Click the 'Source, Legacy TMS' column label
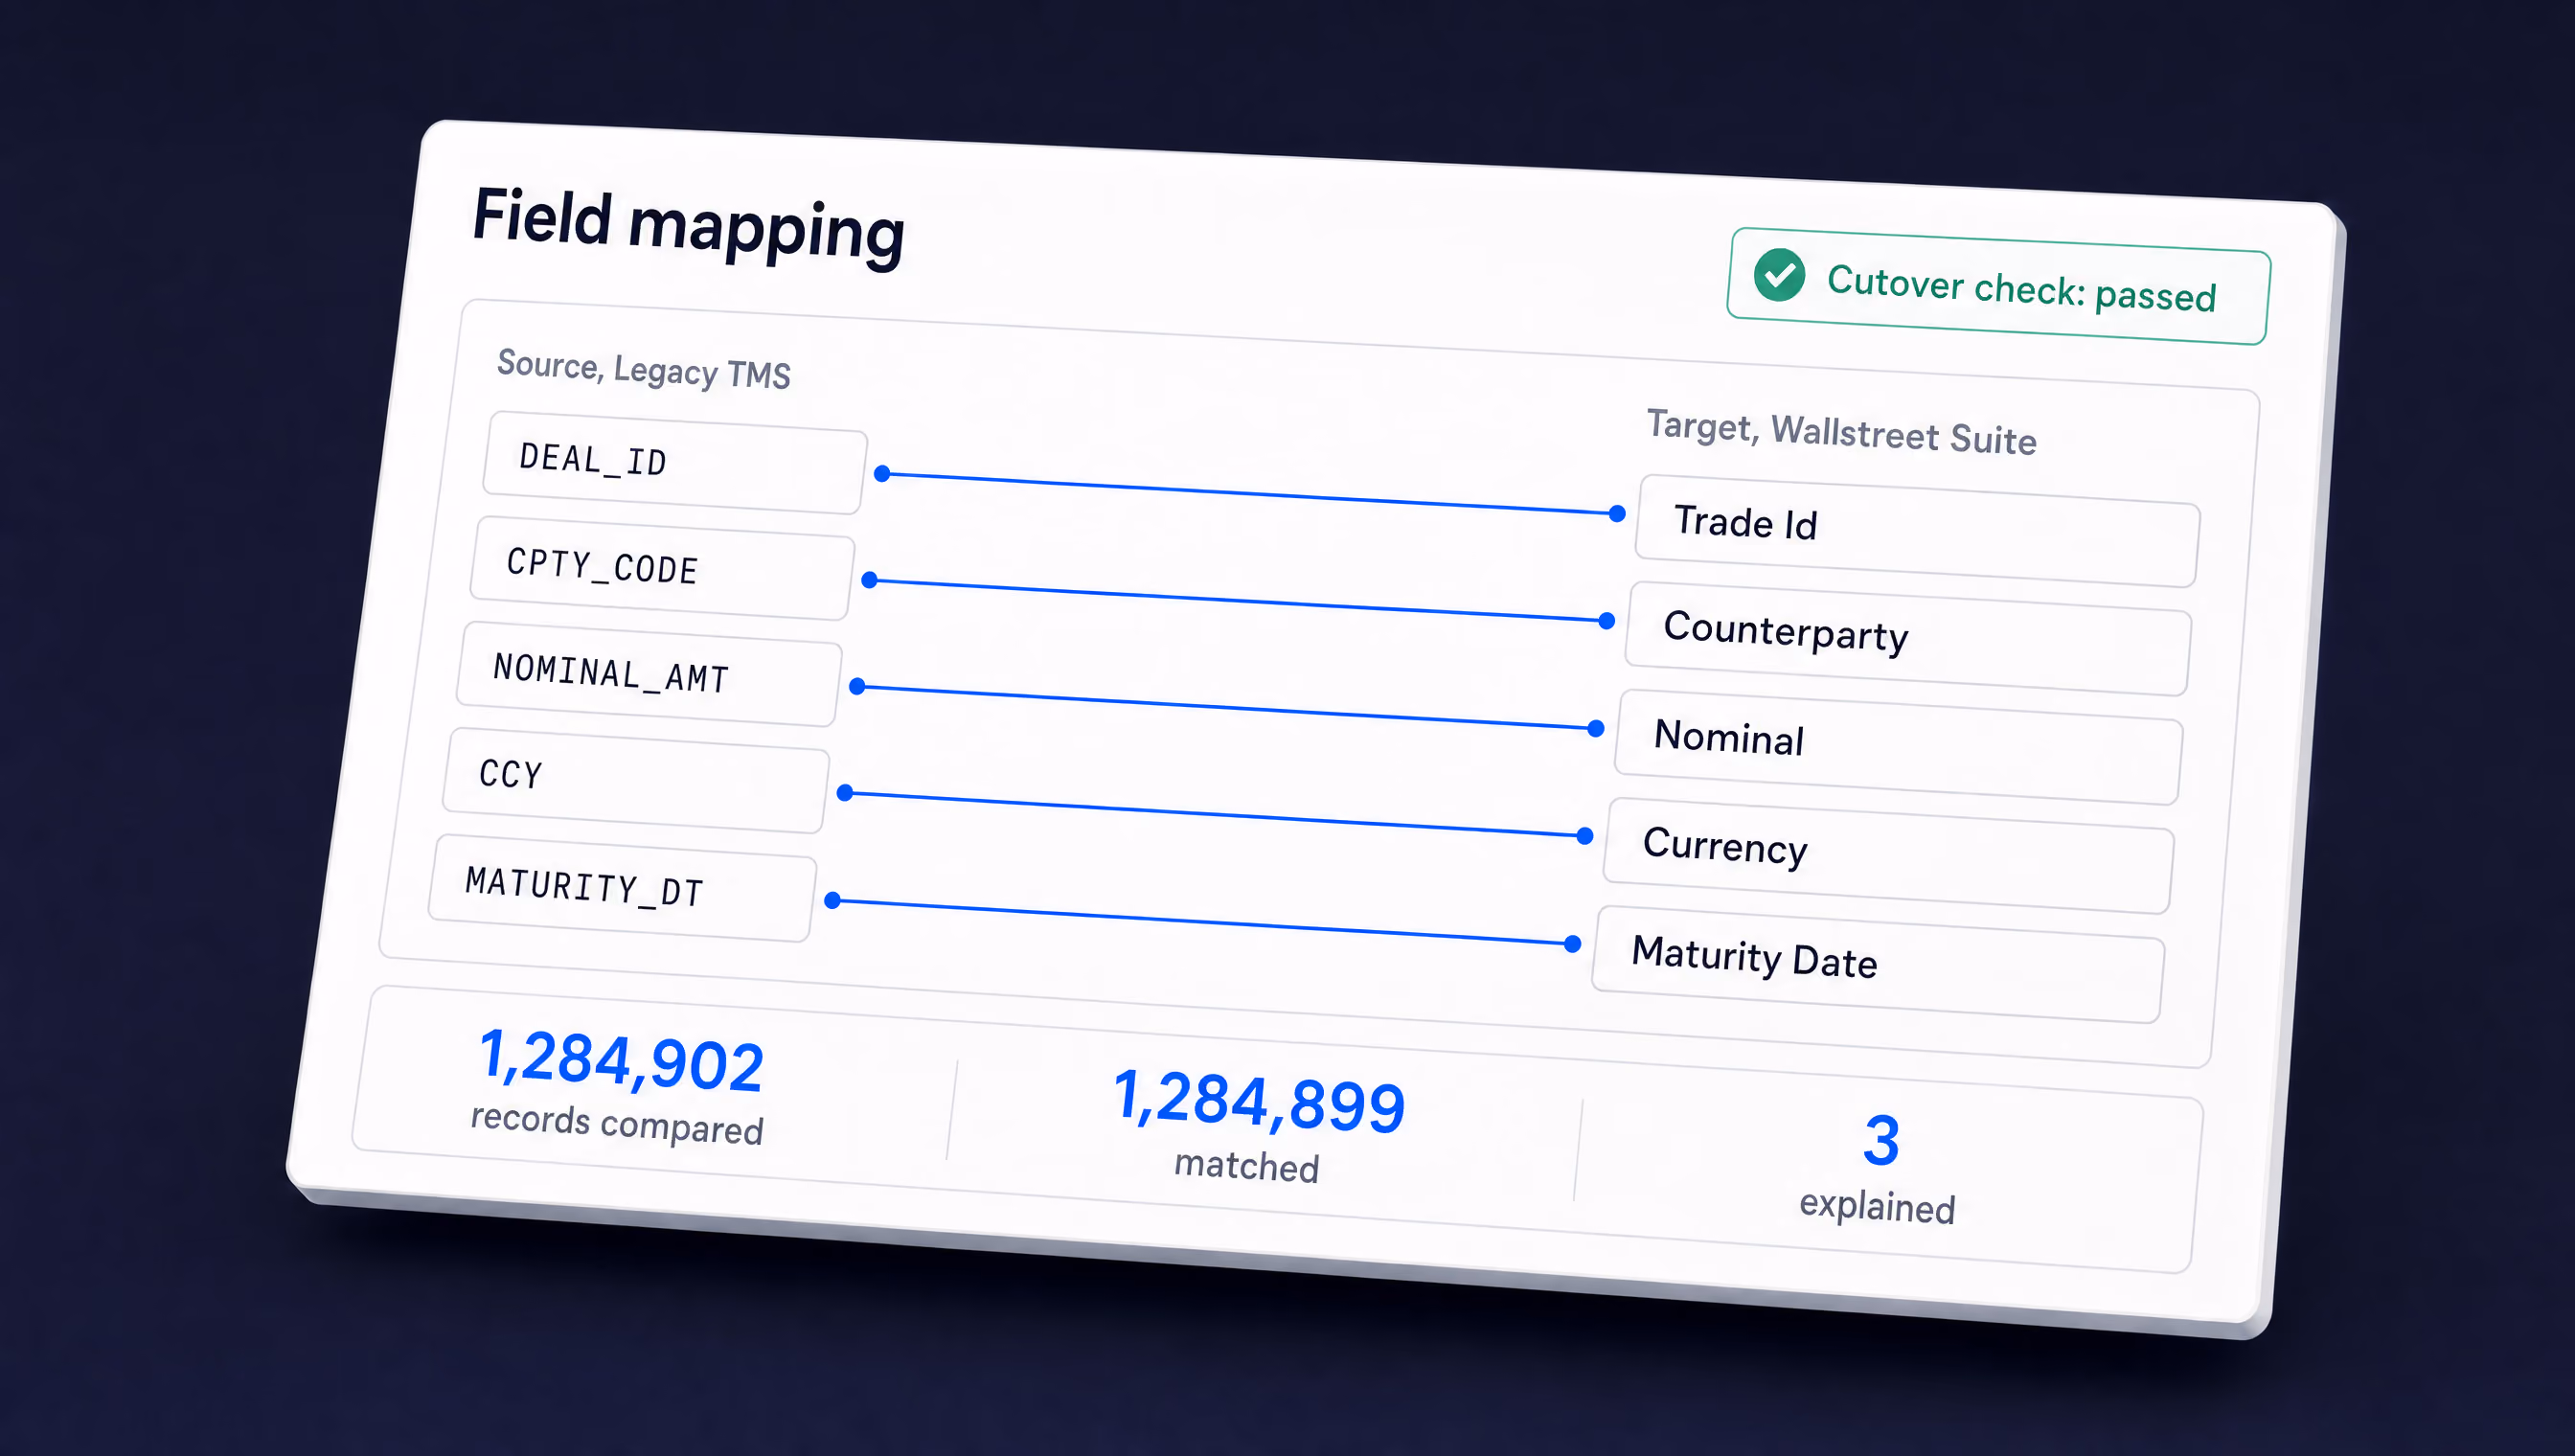Screen dimensions: 2575x1456 coord(644,369)
